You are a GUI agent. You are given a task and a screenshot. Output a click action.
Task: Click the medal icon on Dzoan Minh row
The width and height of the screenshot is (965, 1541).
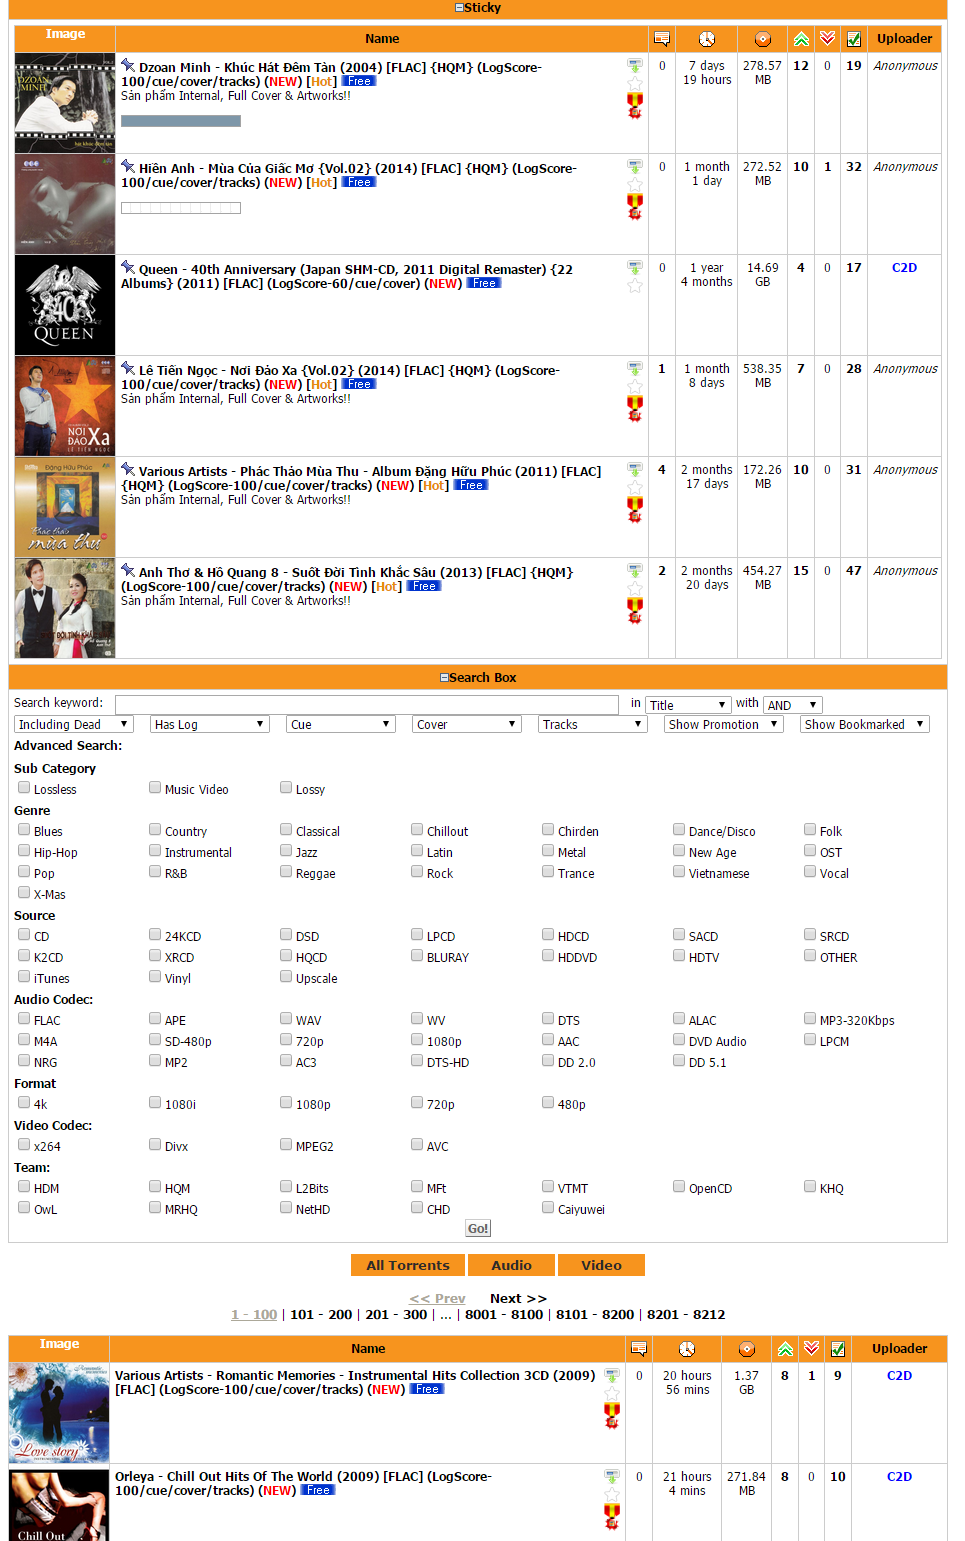(635, 105)
